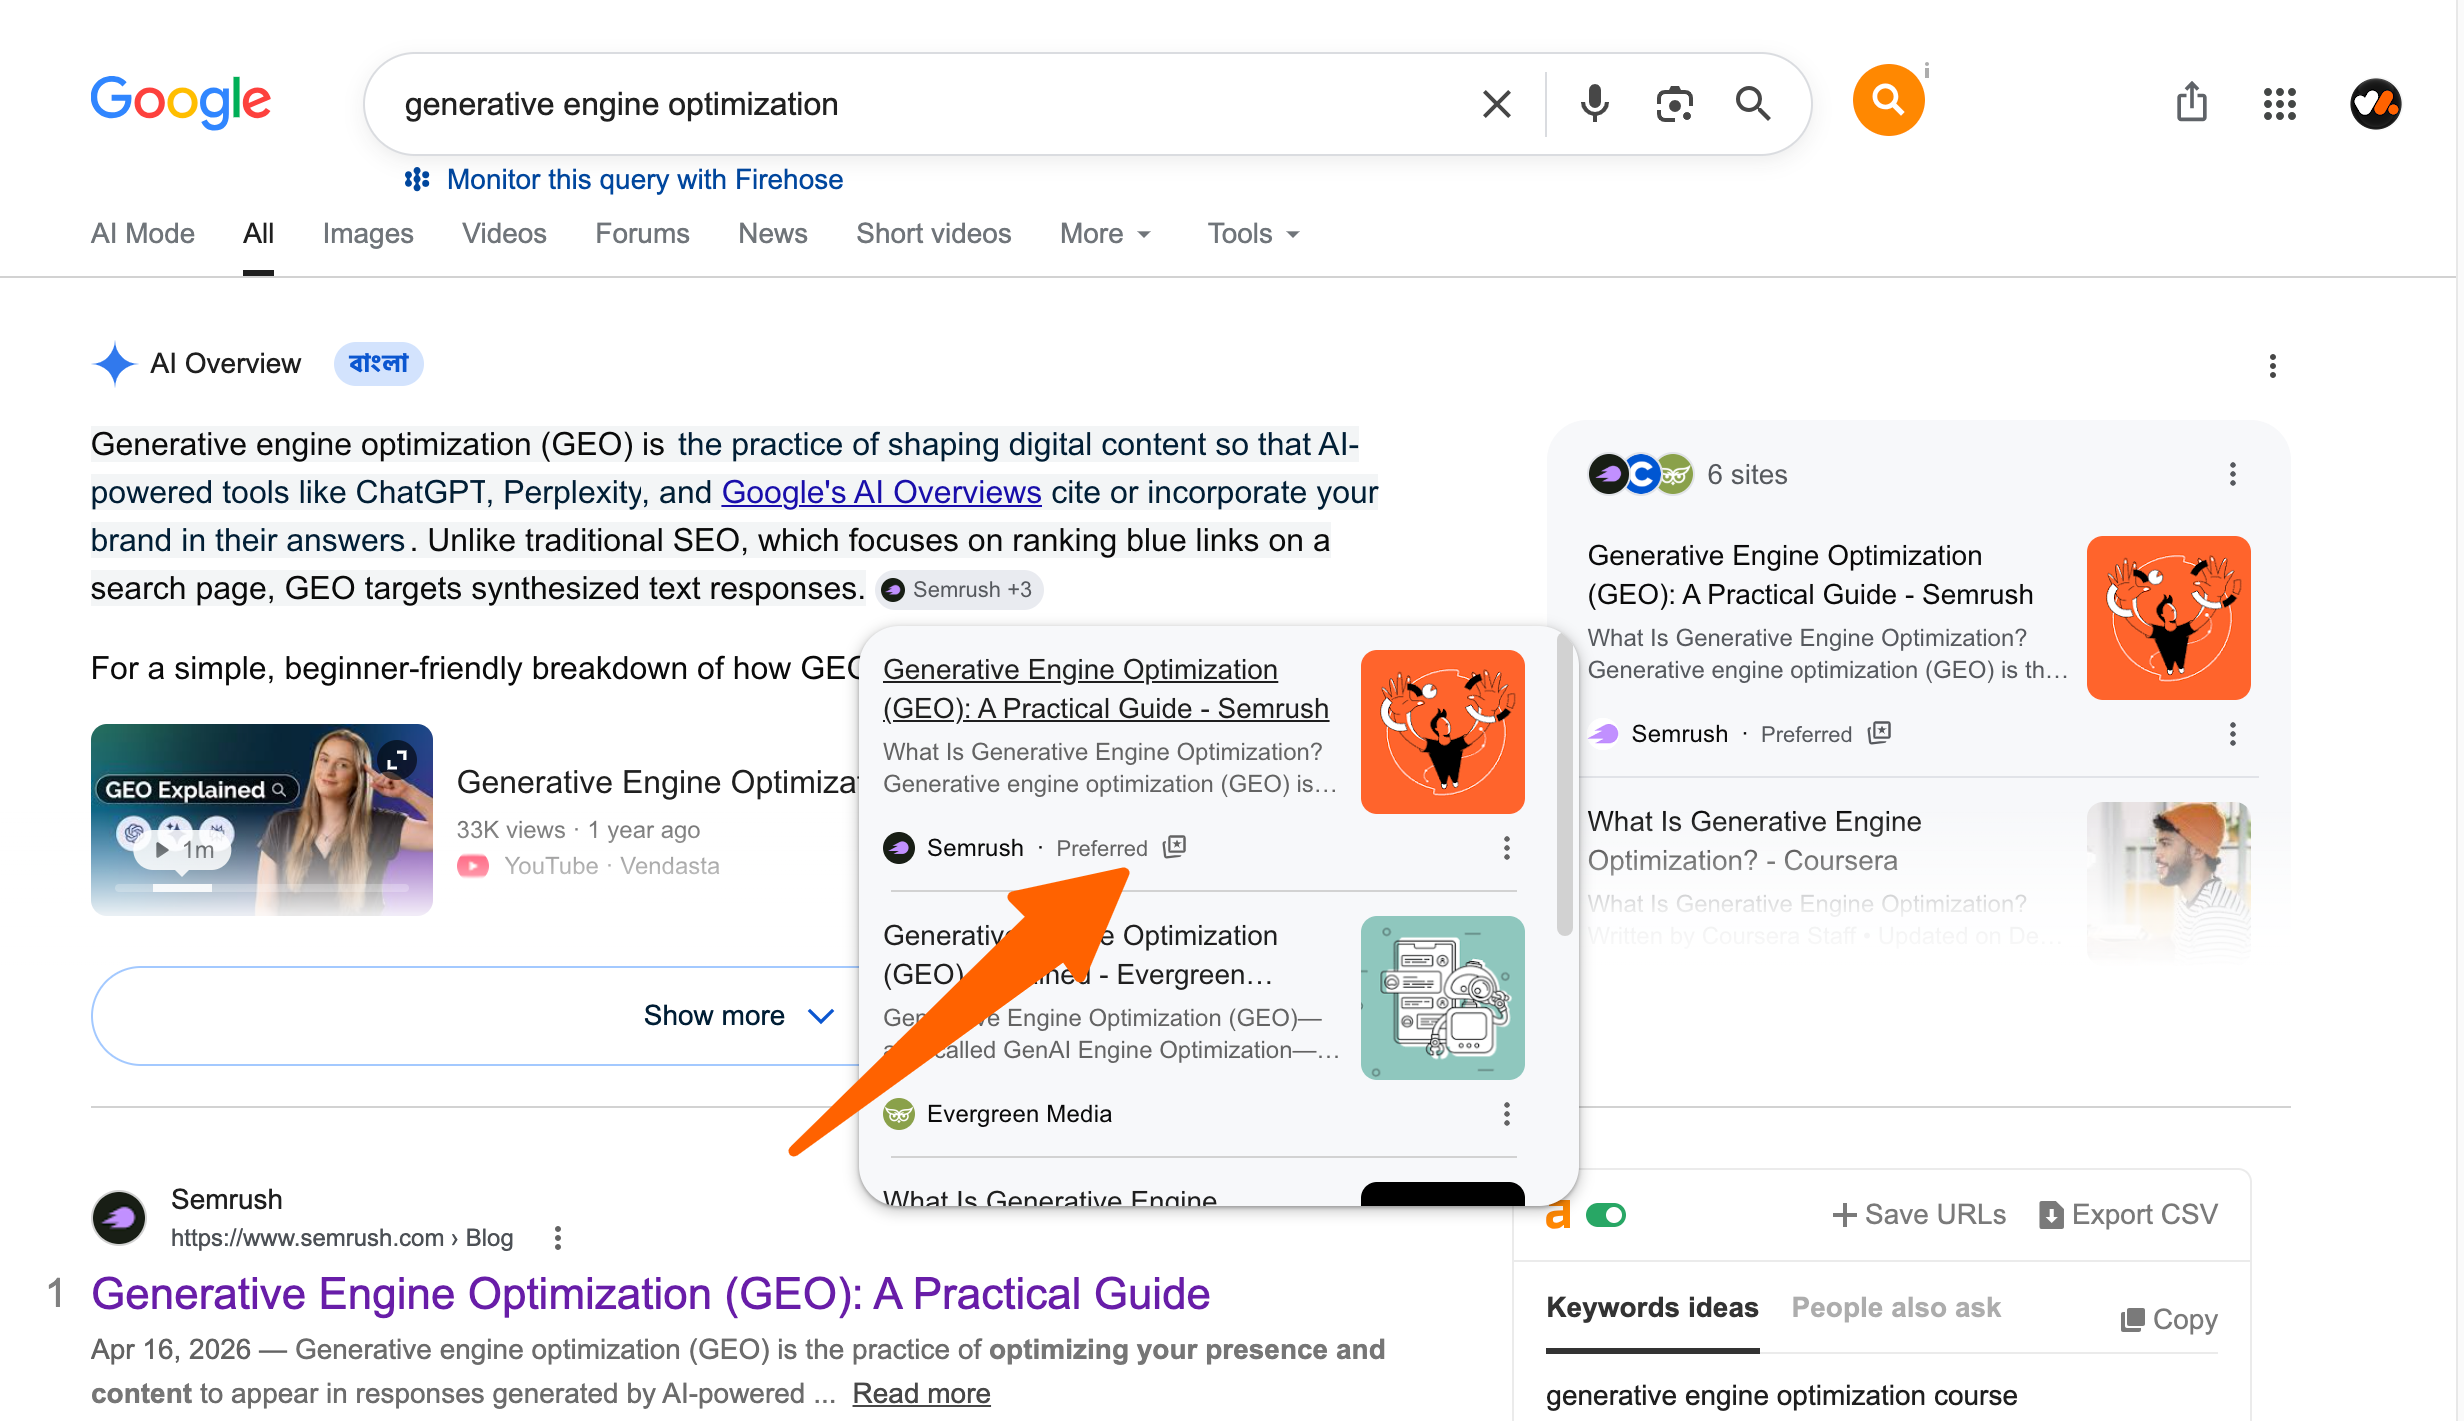Select the Videos tab
This screenshot has height=1421, width=2464.
[x=504, y=234]
